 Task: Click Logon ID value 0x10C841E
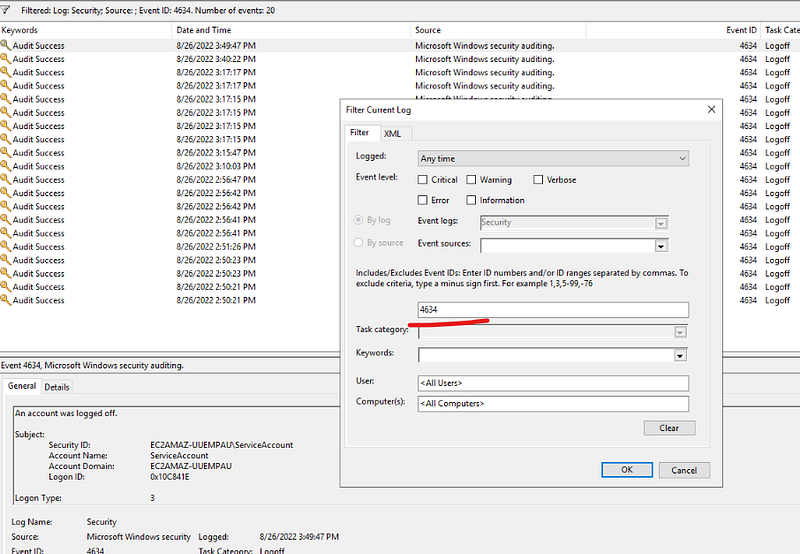(x=169, y=477)
